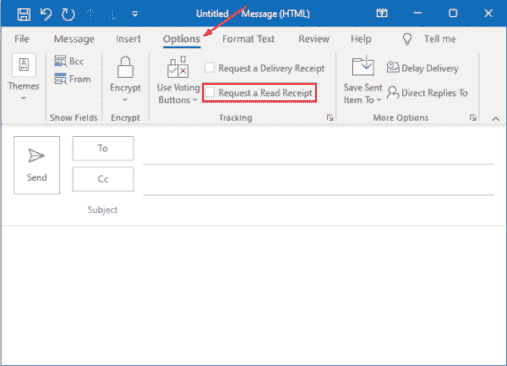Enable Request a Delivery Receipt checkbox
Screen dimensions: 507x366
tap(210, 68)
